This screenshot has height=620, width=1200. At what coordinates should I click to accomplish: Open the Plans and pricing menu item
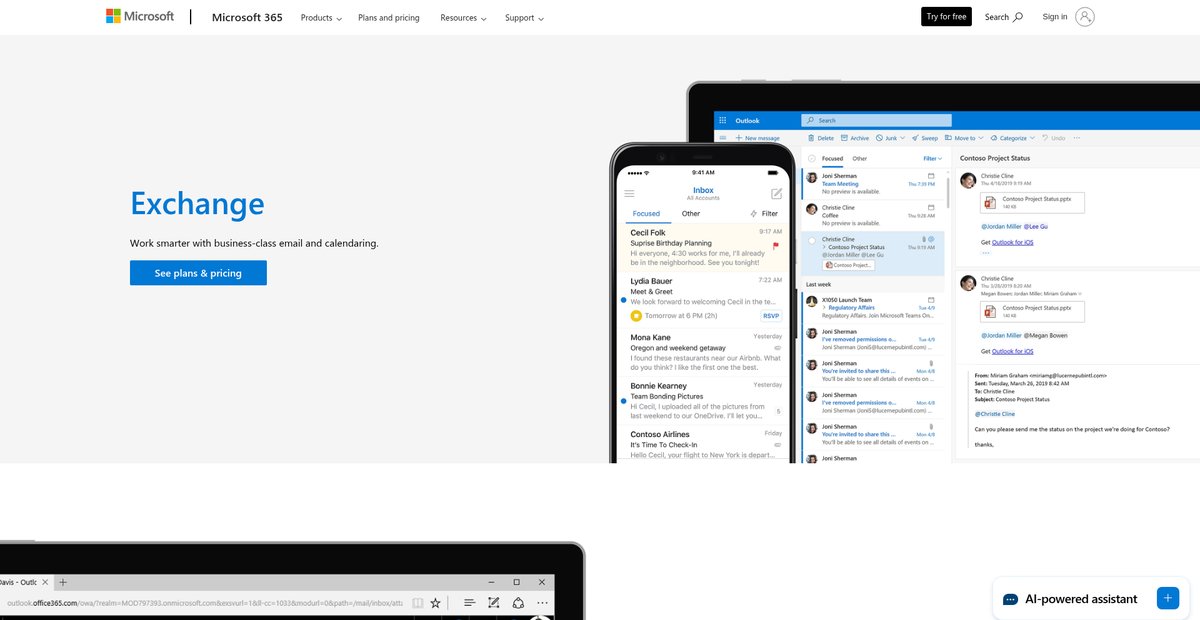click(x=389, y=18)
